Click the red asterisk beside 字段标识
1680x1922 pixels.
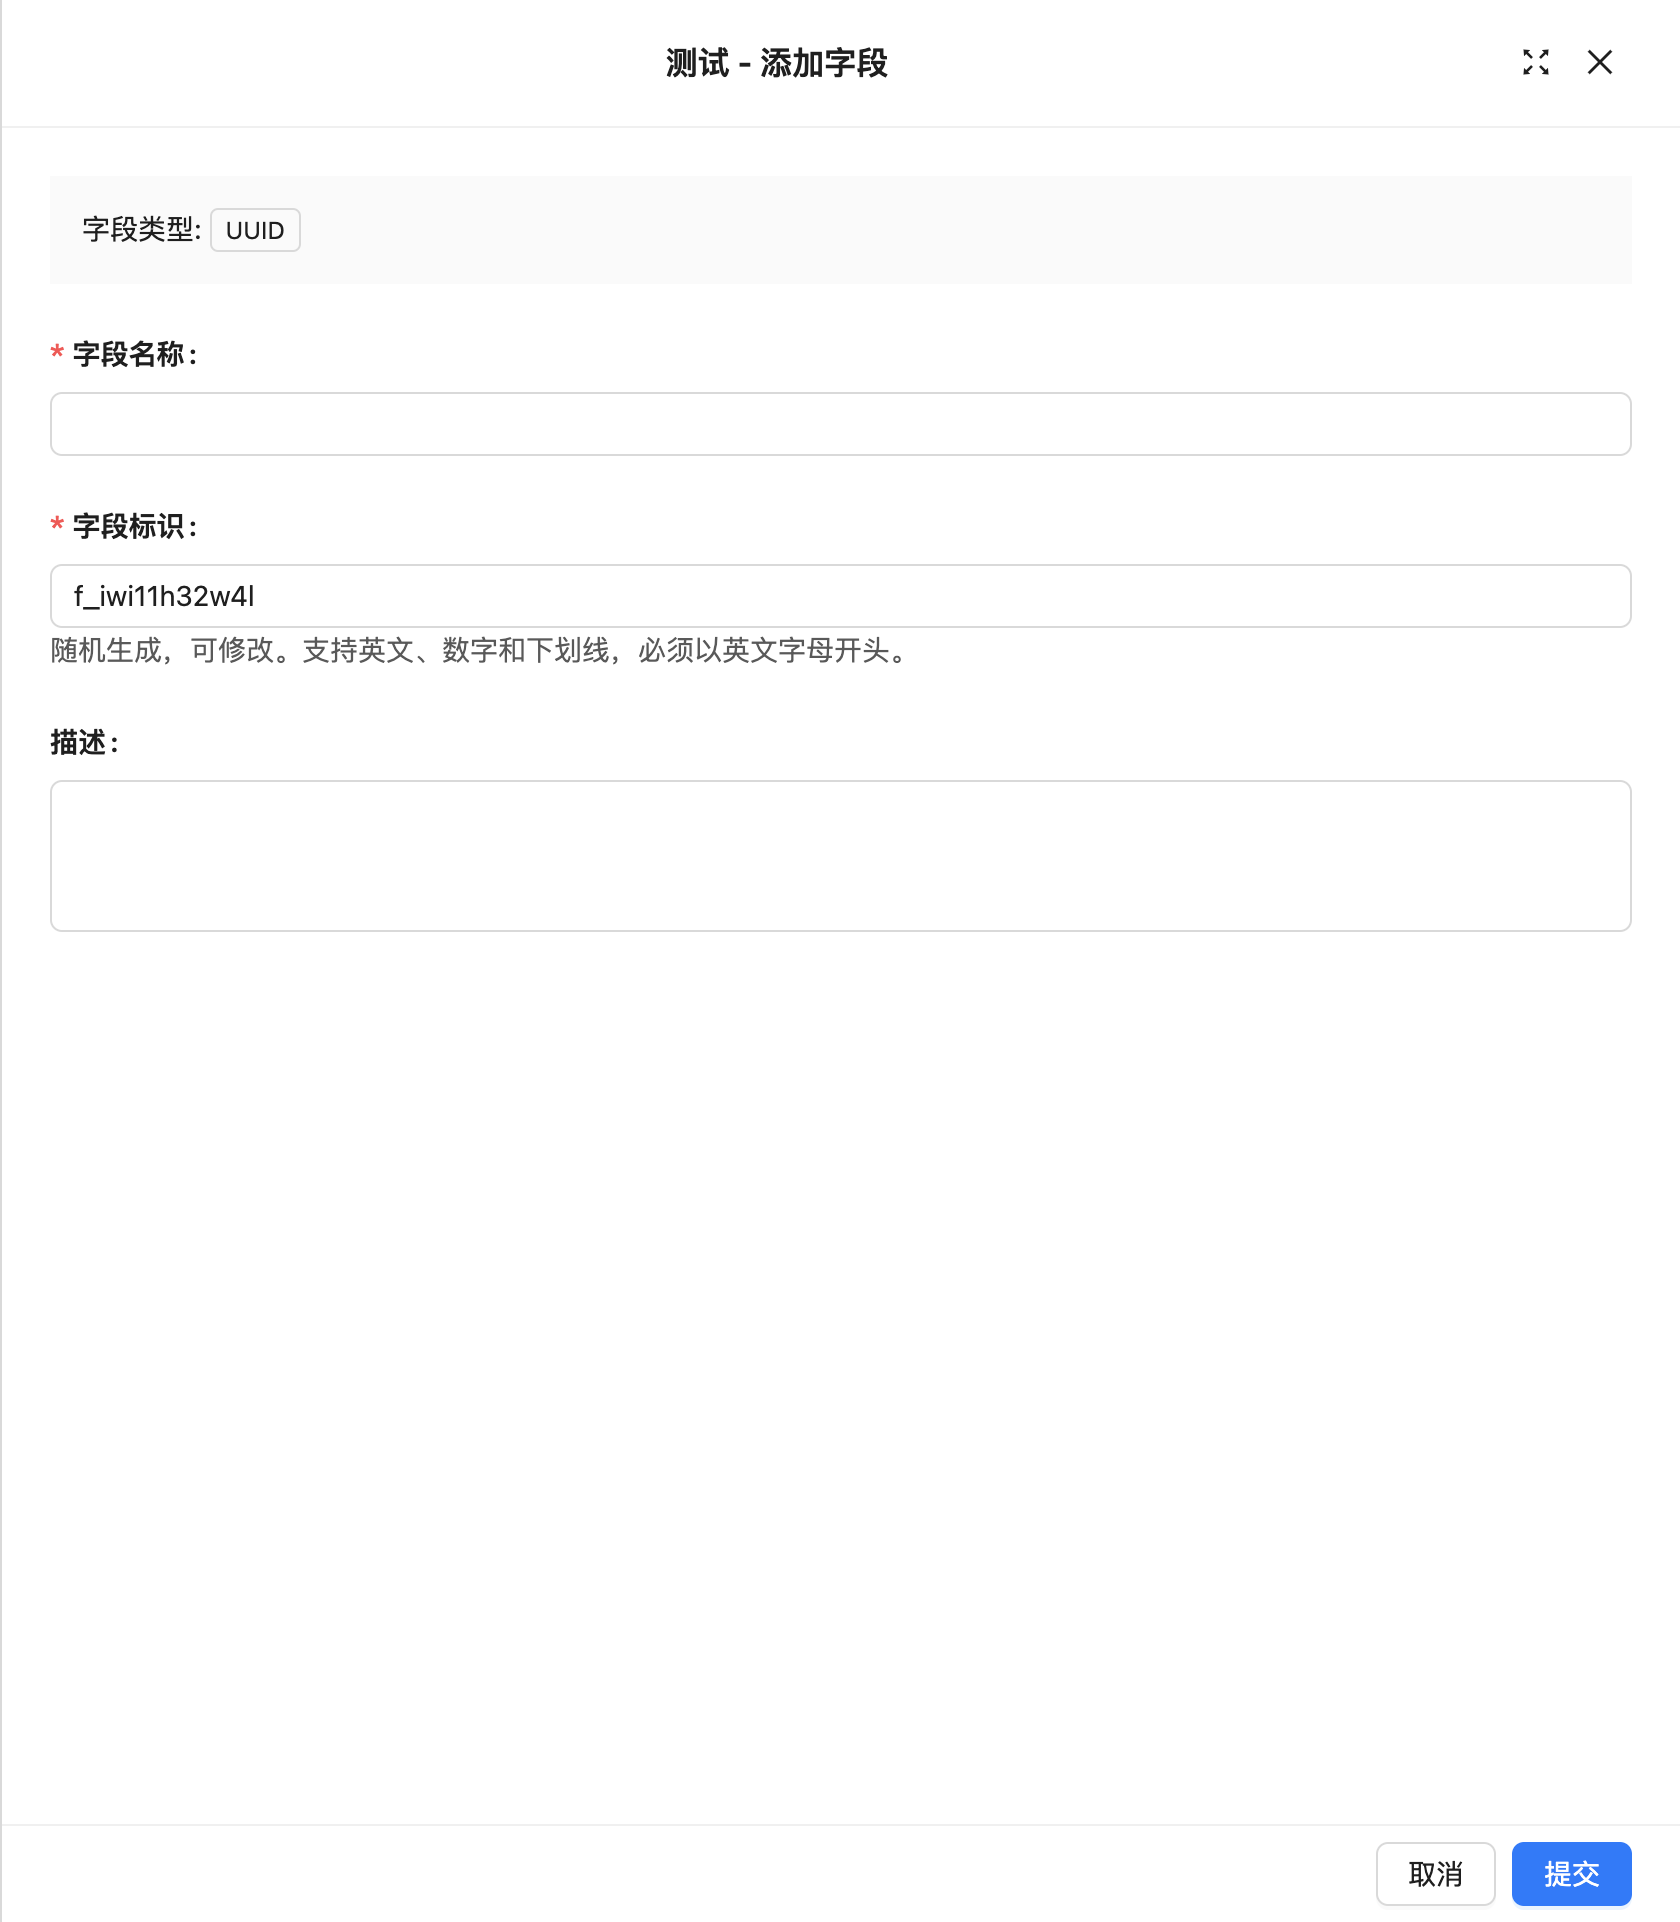[57, 526]
